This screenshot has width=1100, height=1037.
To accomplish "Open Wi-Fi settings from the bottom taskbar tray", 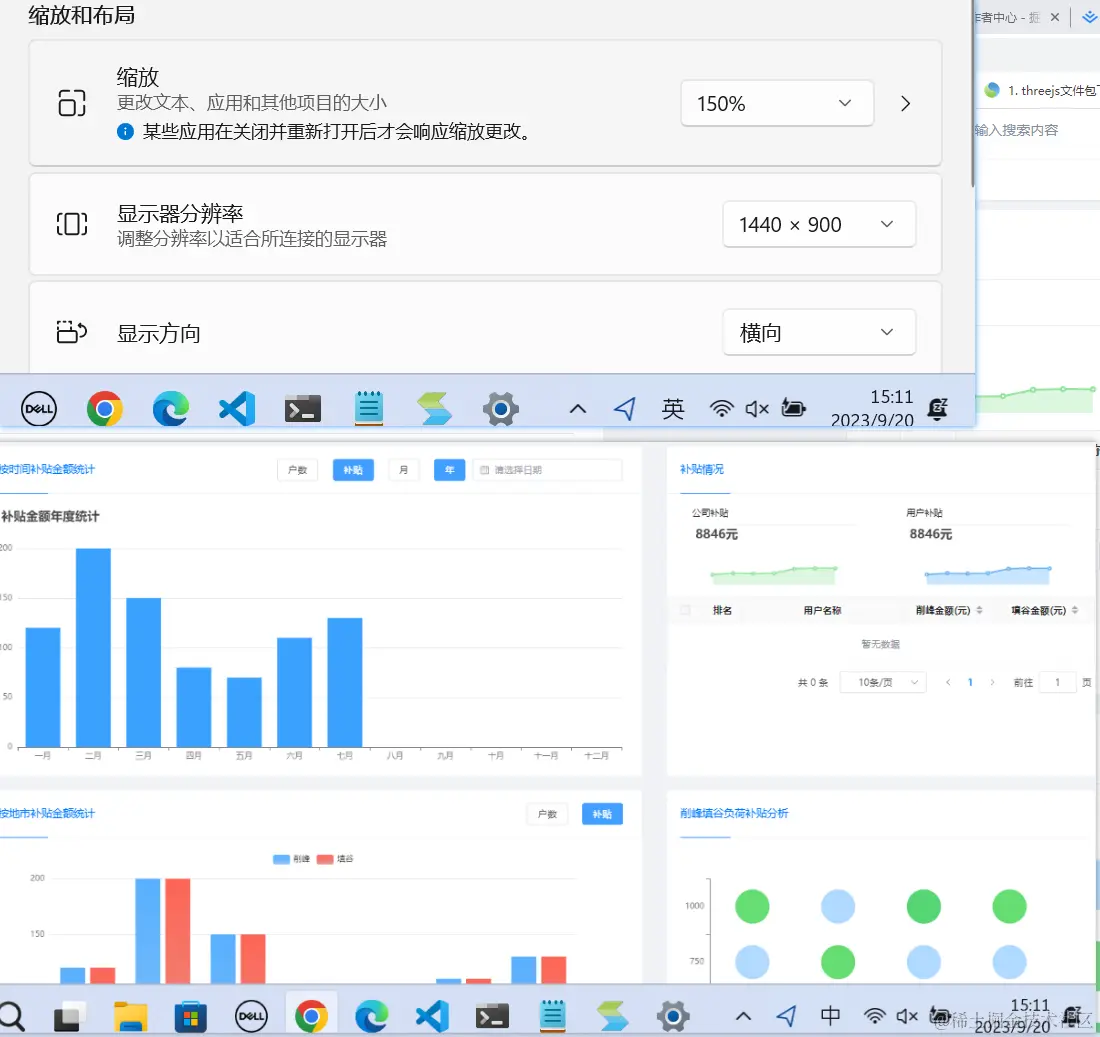I will pos(874,1015).
